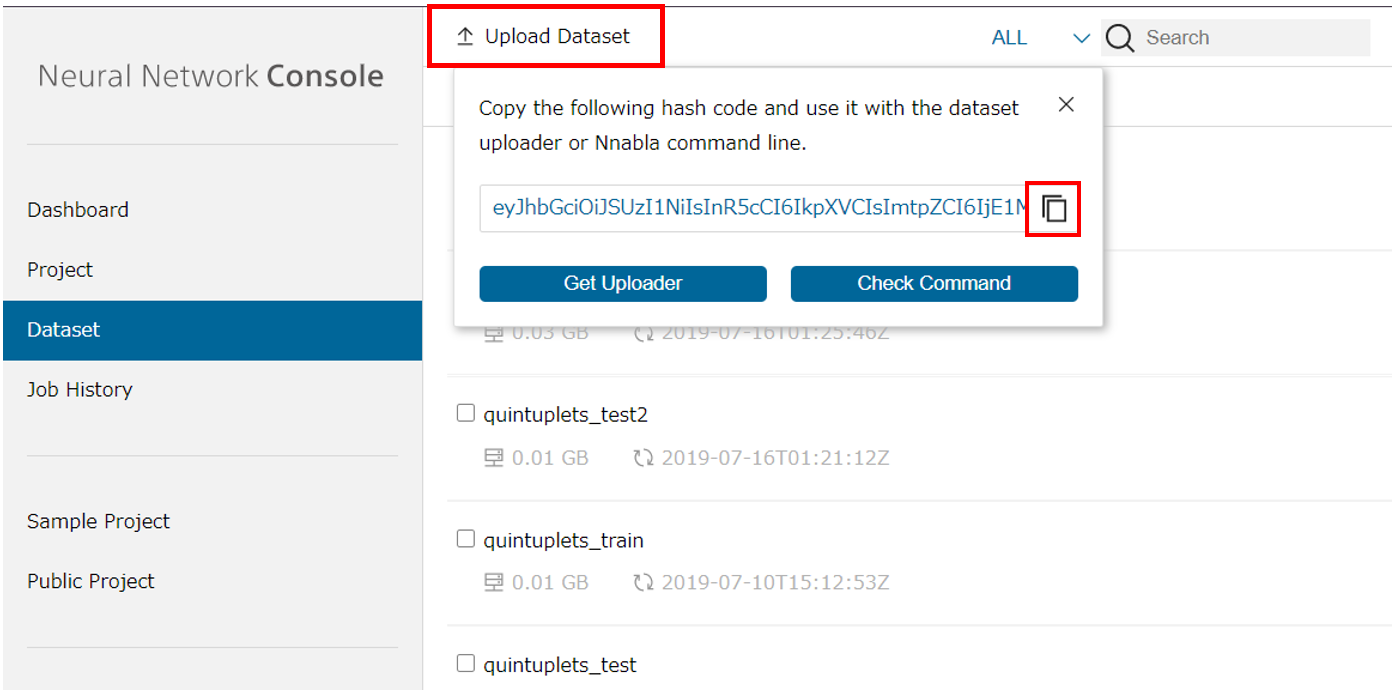
Task: Click the quintuplets_train update time icon
Action: (643, 582)
